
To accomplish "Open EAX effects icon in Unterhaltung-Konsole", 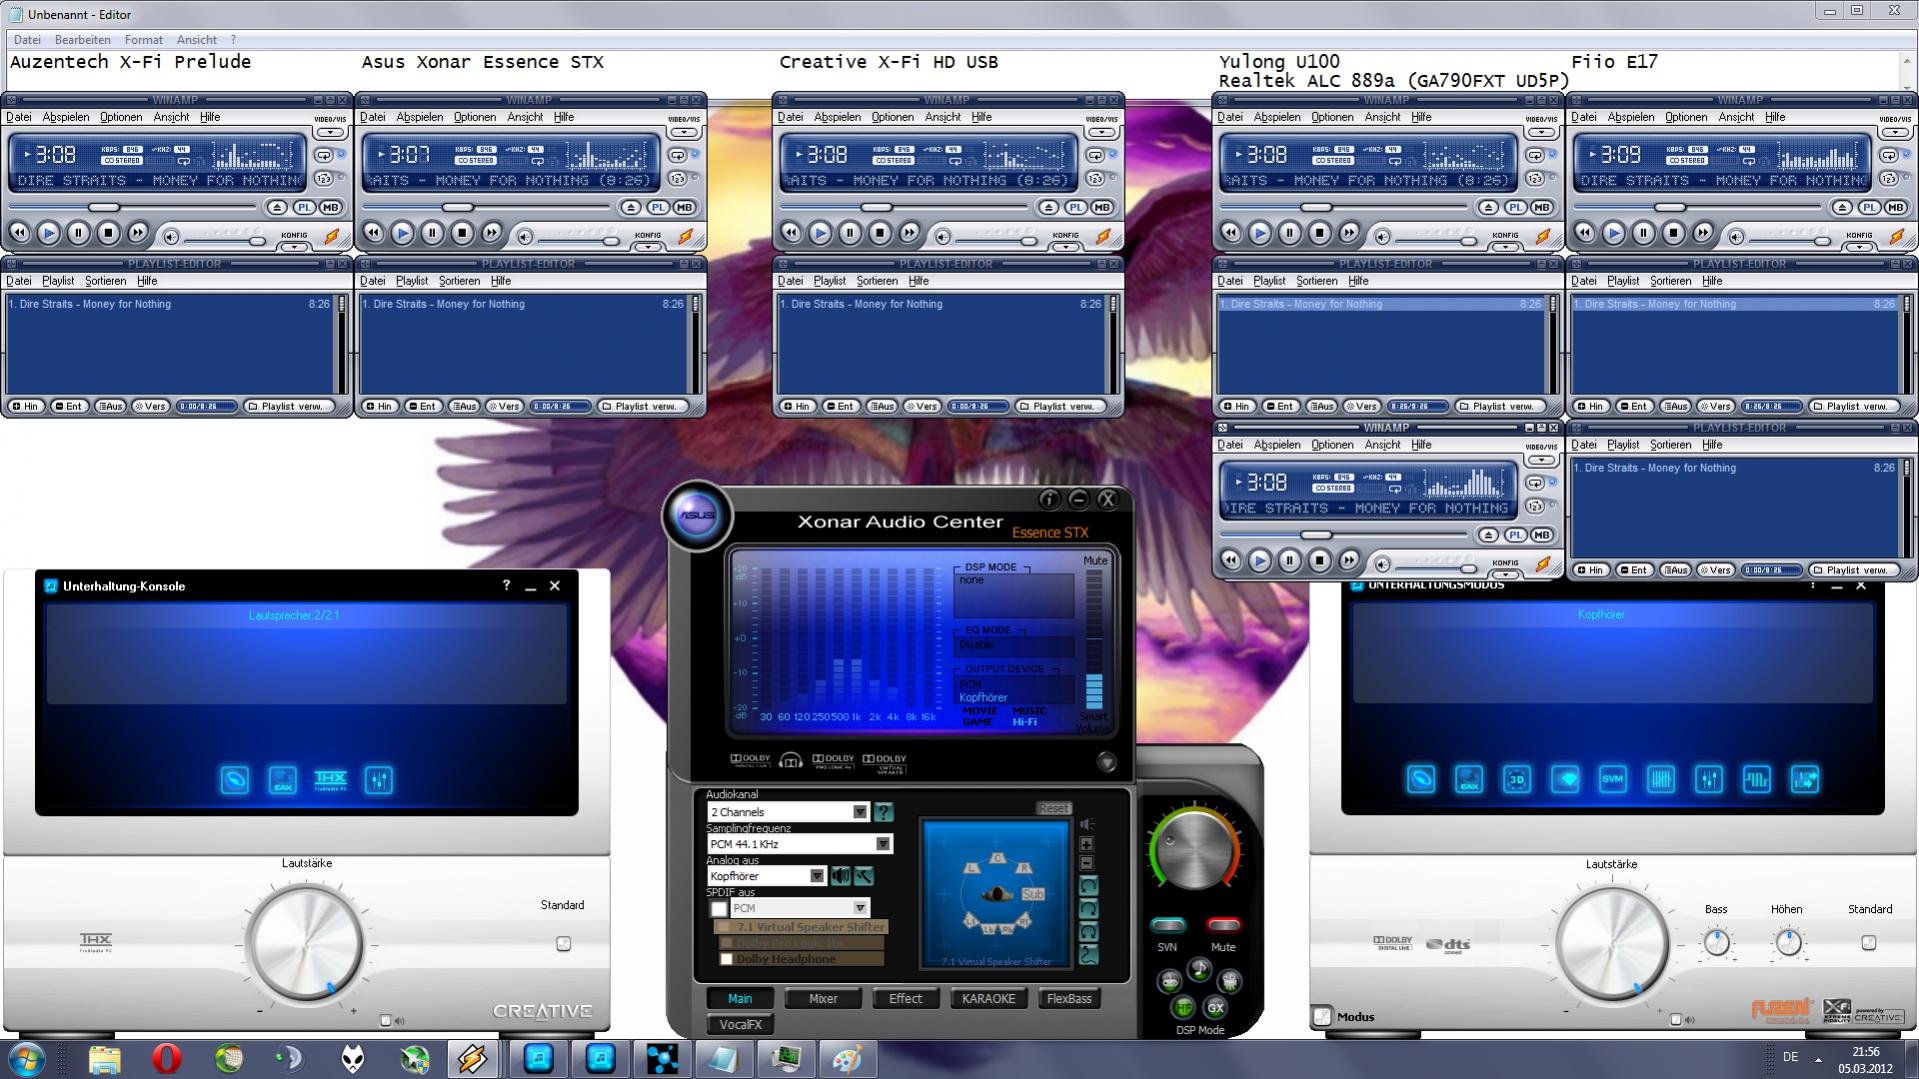I will pyautogui.click(x=283, y=780).
